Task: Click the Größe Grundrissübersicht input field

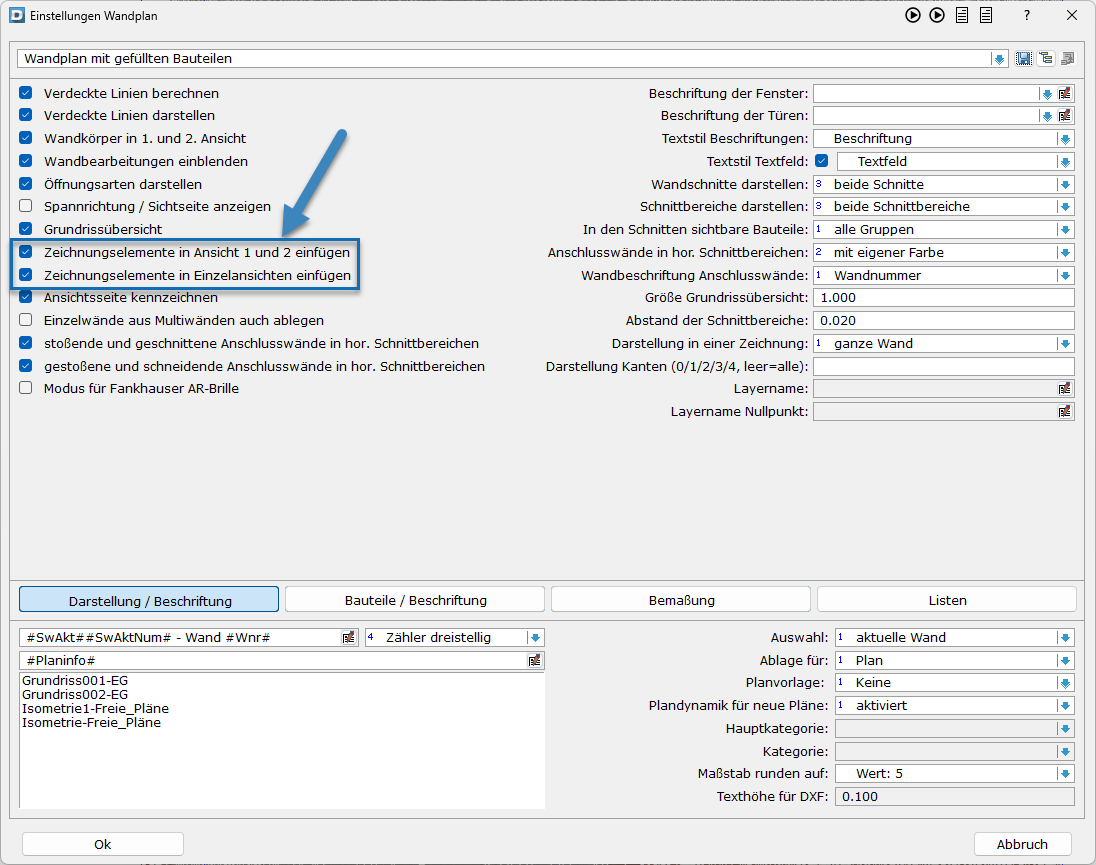Action: (943, 298)
